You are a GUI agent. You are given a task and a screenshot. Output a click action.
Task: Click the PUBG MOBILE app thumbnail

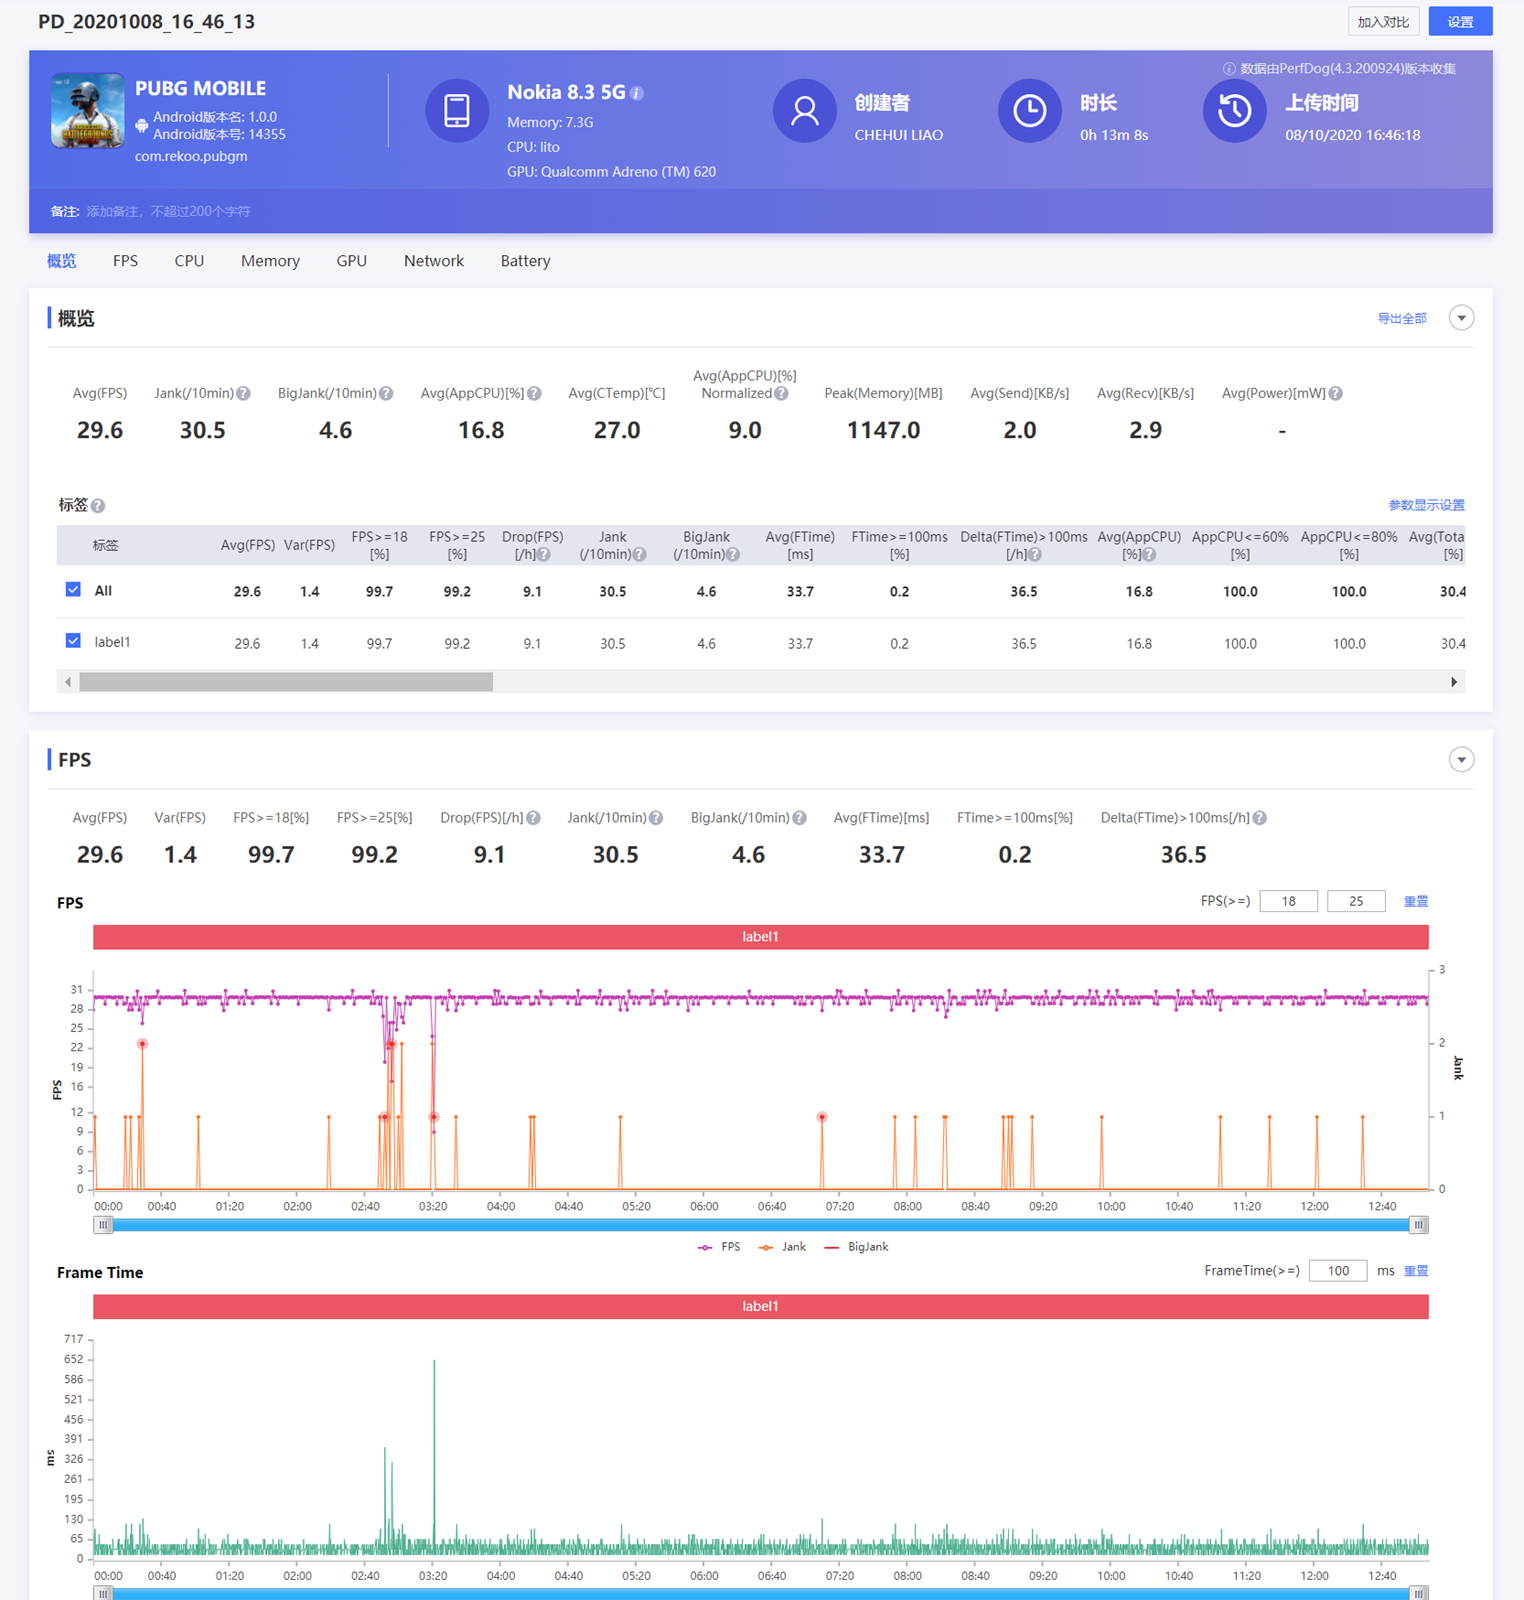[88, 110]
